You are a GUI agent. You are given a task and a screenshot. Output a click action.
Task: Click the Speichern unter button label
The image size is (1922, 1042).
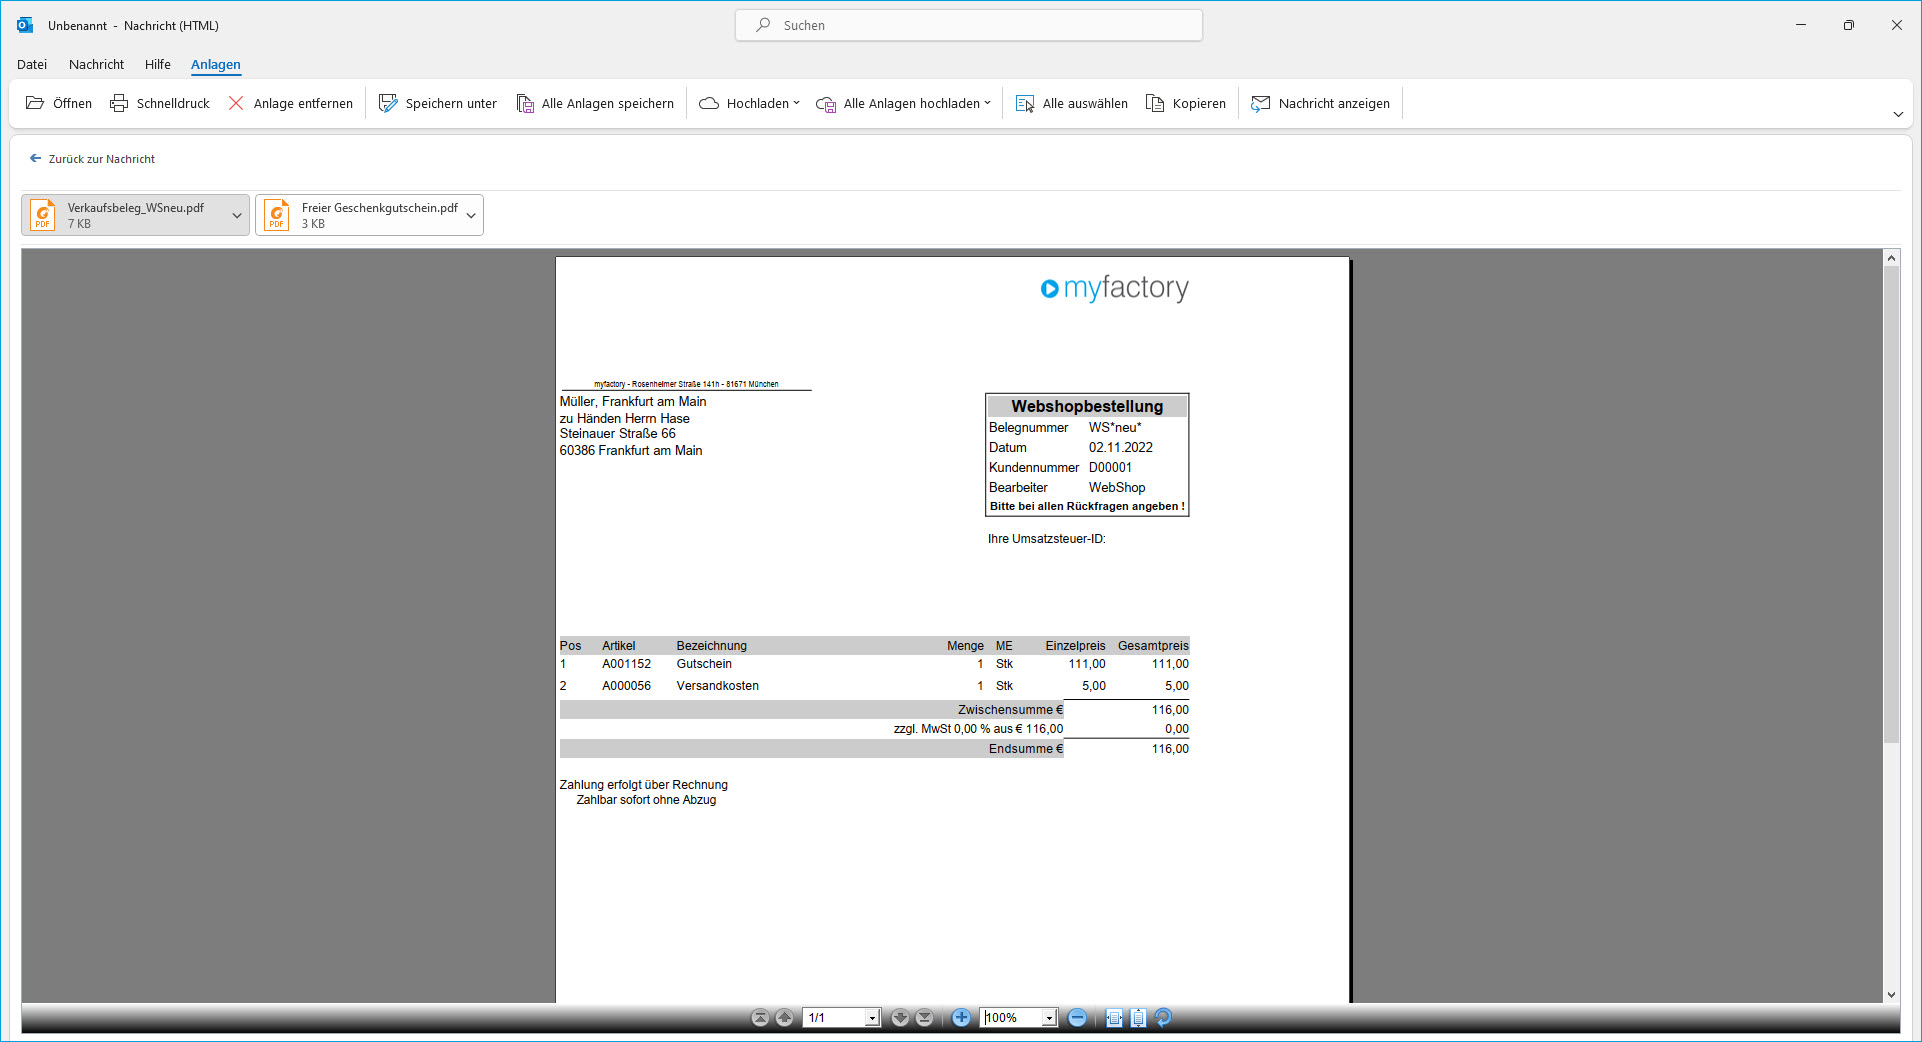coord(451,103)
